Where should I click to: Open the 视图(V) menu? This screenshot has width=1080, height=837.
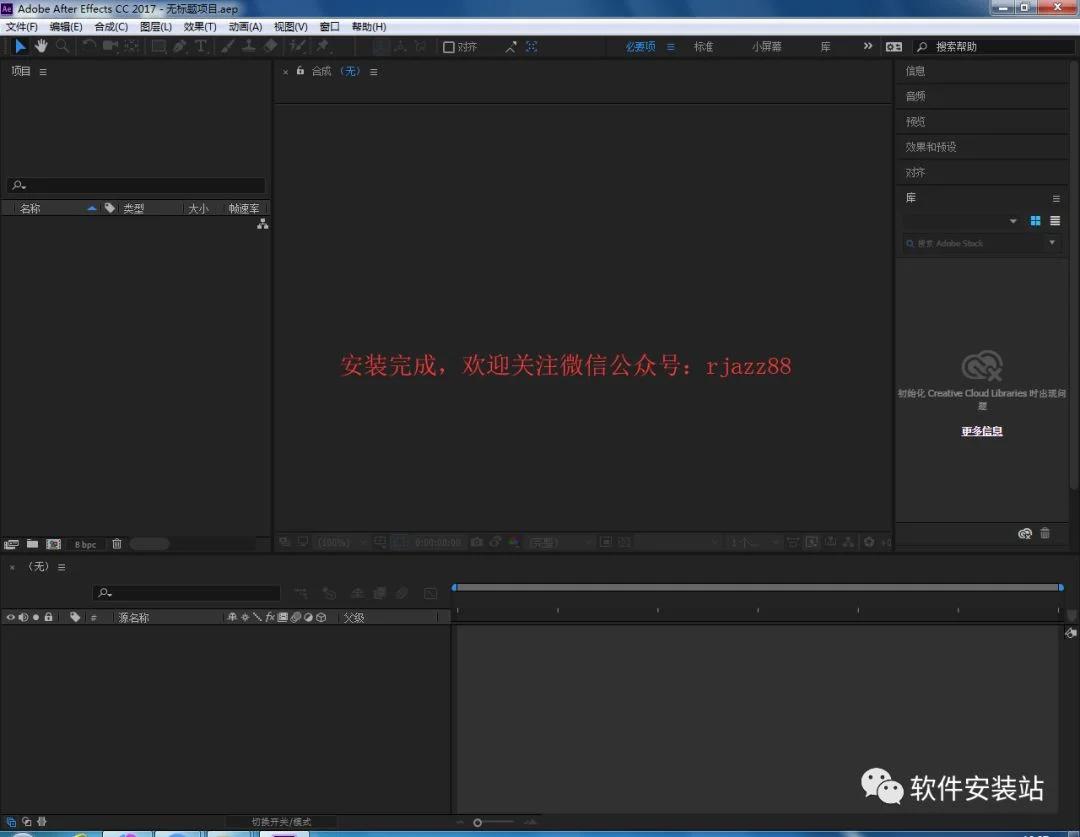pos(291,27)
